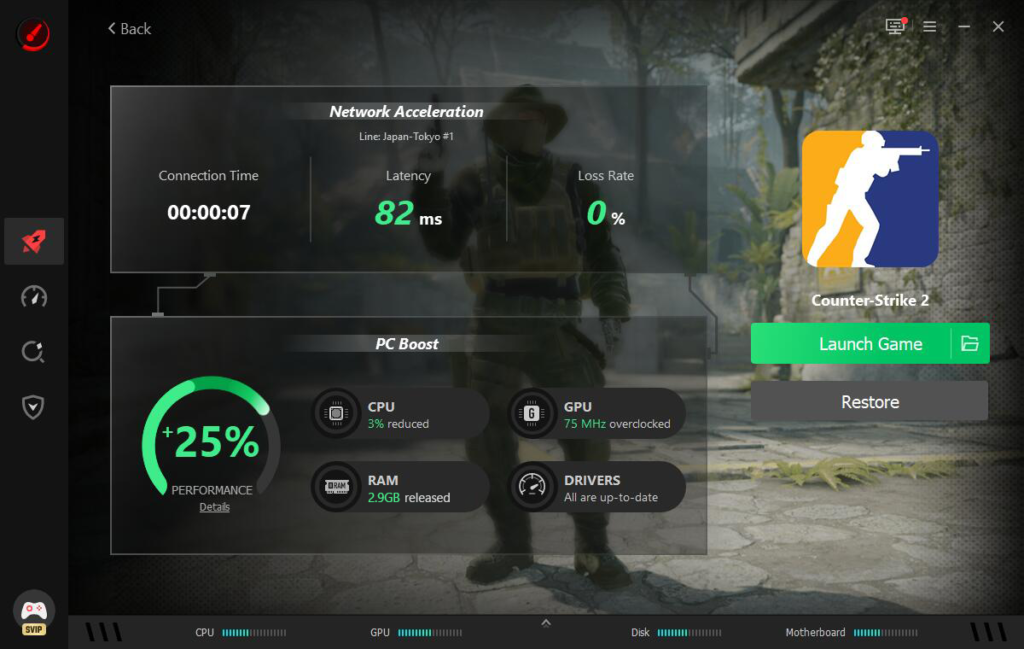Open game folder icon beside Launch Game
Screen dimensions: 1024x649
pos(970,343)
